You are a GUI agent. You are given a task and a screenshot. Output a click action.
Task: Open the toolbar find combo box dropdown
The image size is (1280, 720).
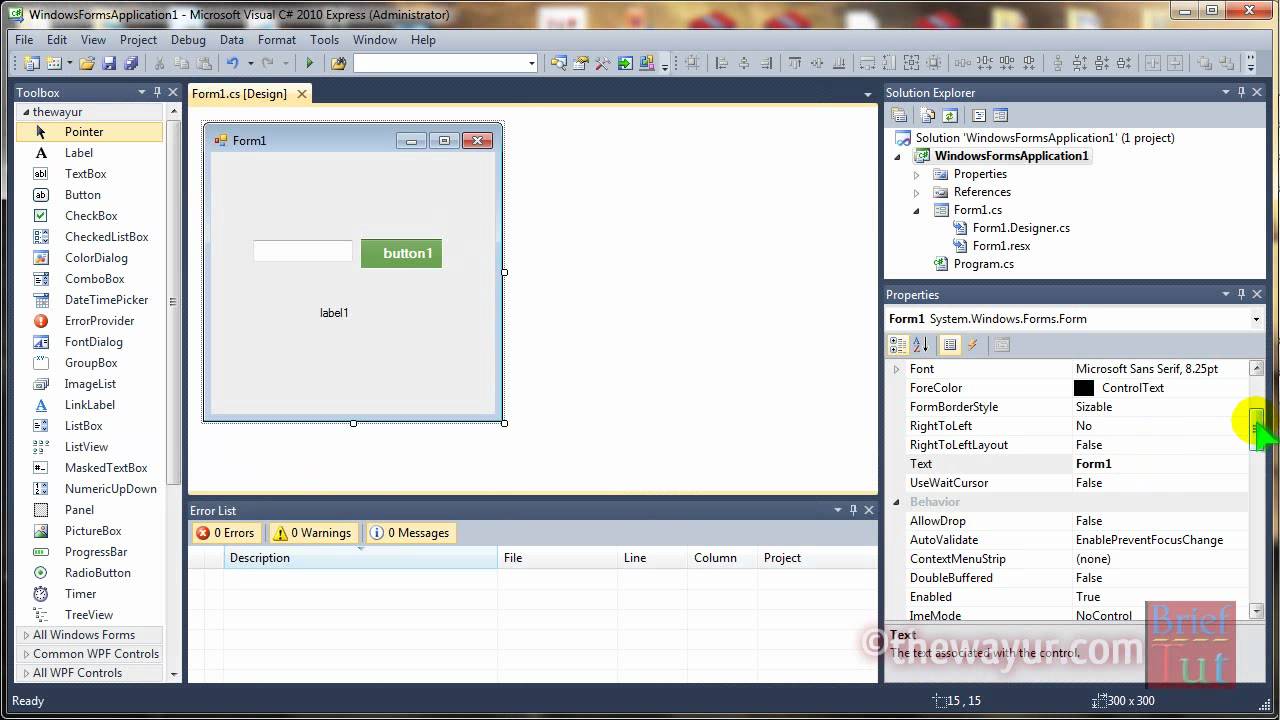point(532,63)
